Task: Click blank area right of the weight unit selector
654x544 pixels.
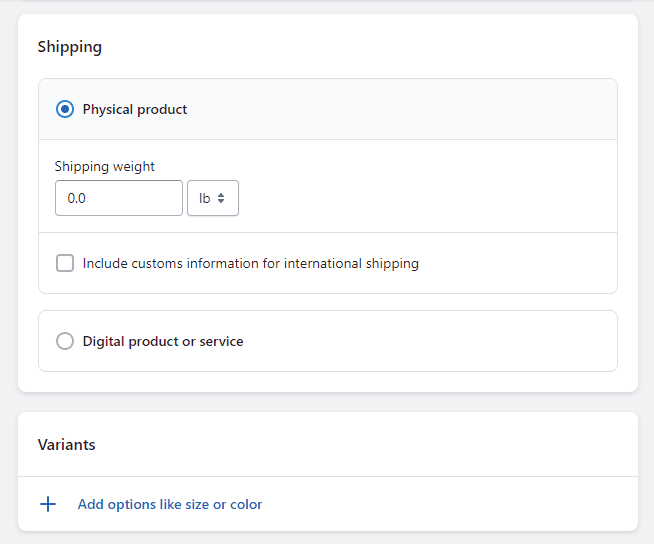Action: pos(425,198)
